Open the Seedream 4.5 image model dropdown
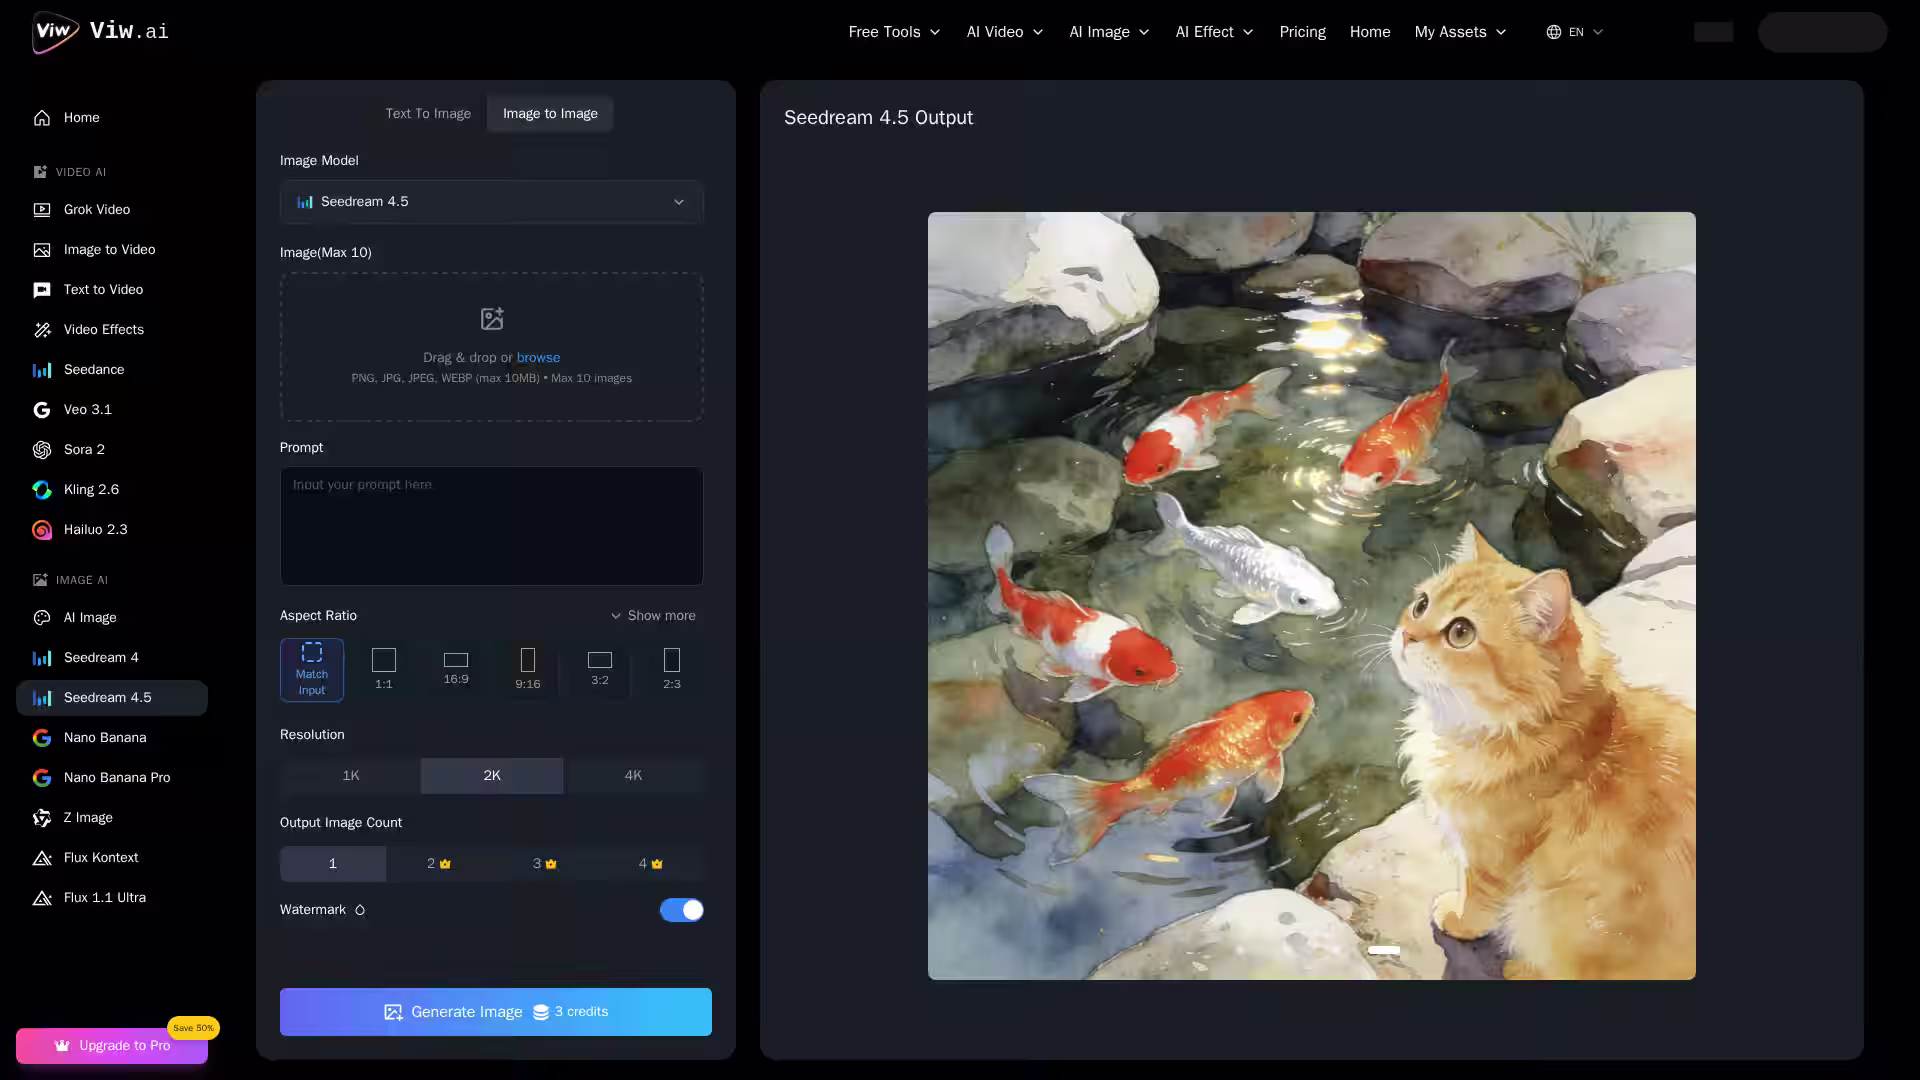This screenshot has height=1080, width=1920. point(491,202)
